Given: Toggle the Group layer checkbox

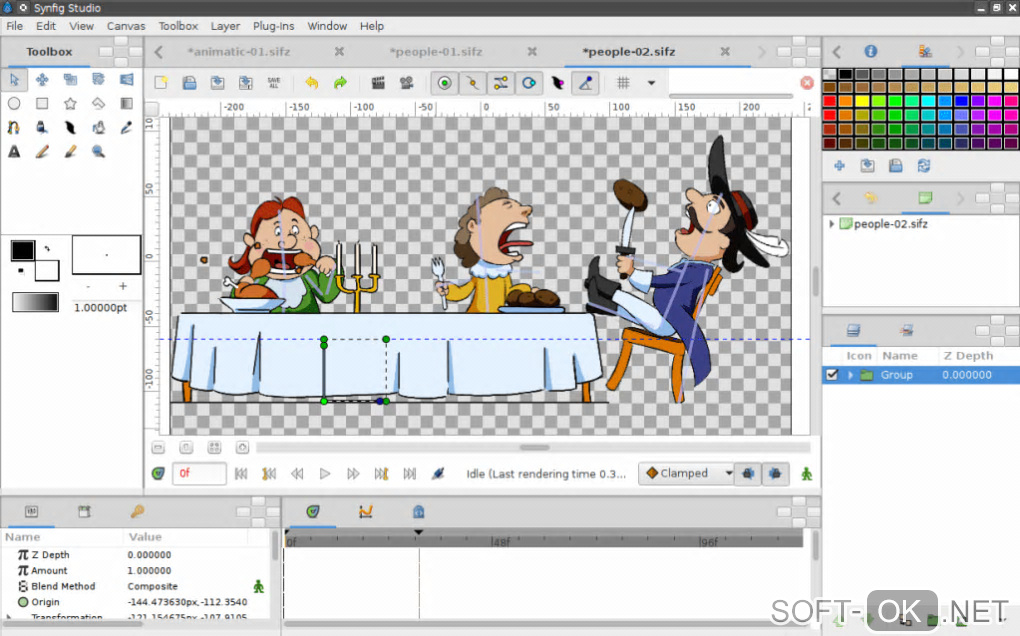Looking at the screenshot, I should pyautogui.click(x=831, y=375).
